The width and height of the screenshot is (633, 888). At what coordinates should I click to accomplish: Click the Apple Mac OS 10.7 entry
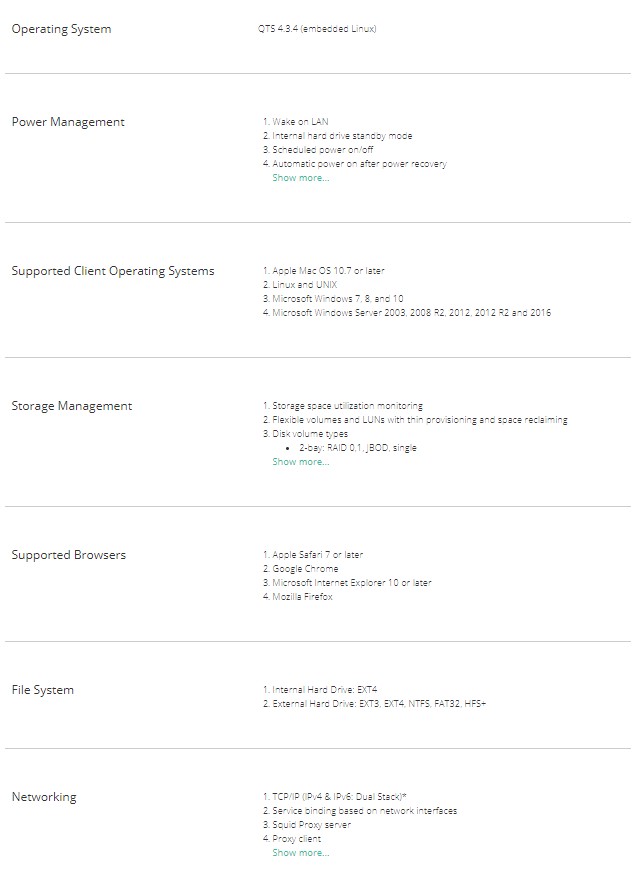(328, 271)
